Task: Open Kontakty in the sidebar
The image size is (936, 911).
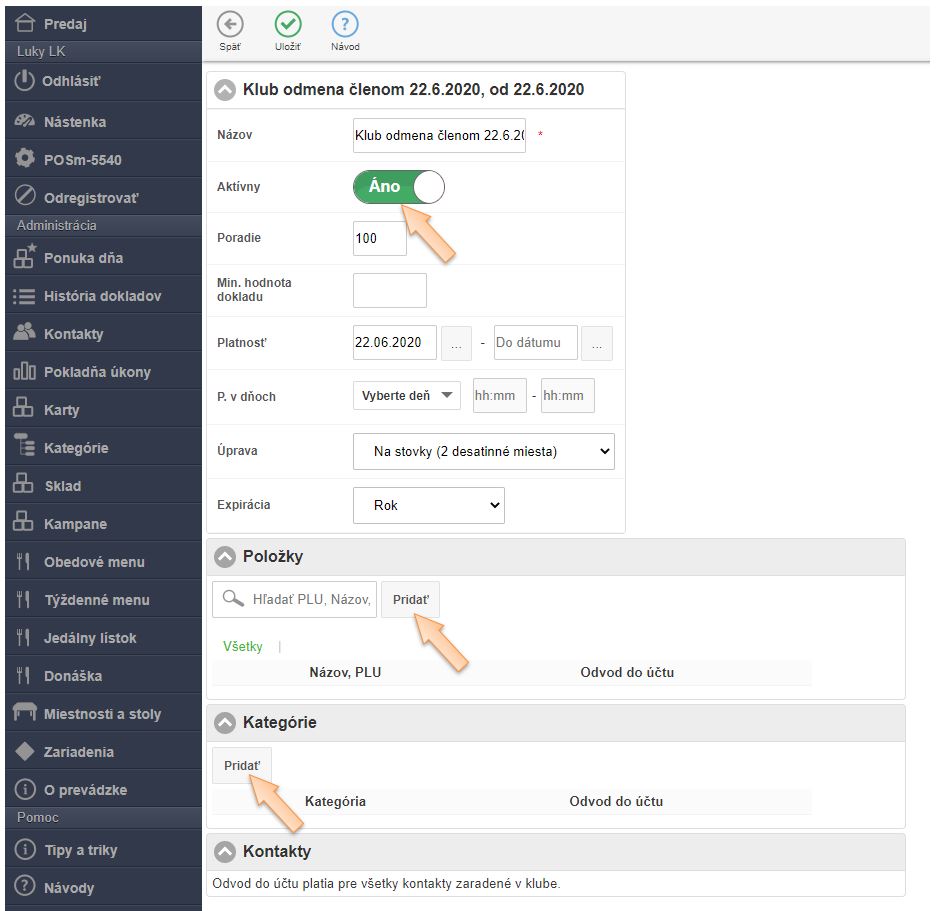Action: pos(73,334)
